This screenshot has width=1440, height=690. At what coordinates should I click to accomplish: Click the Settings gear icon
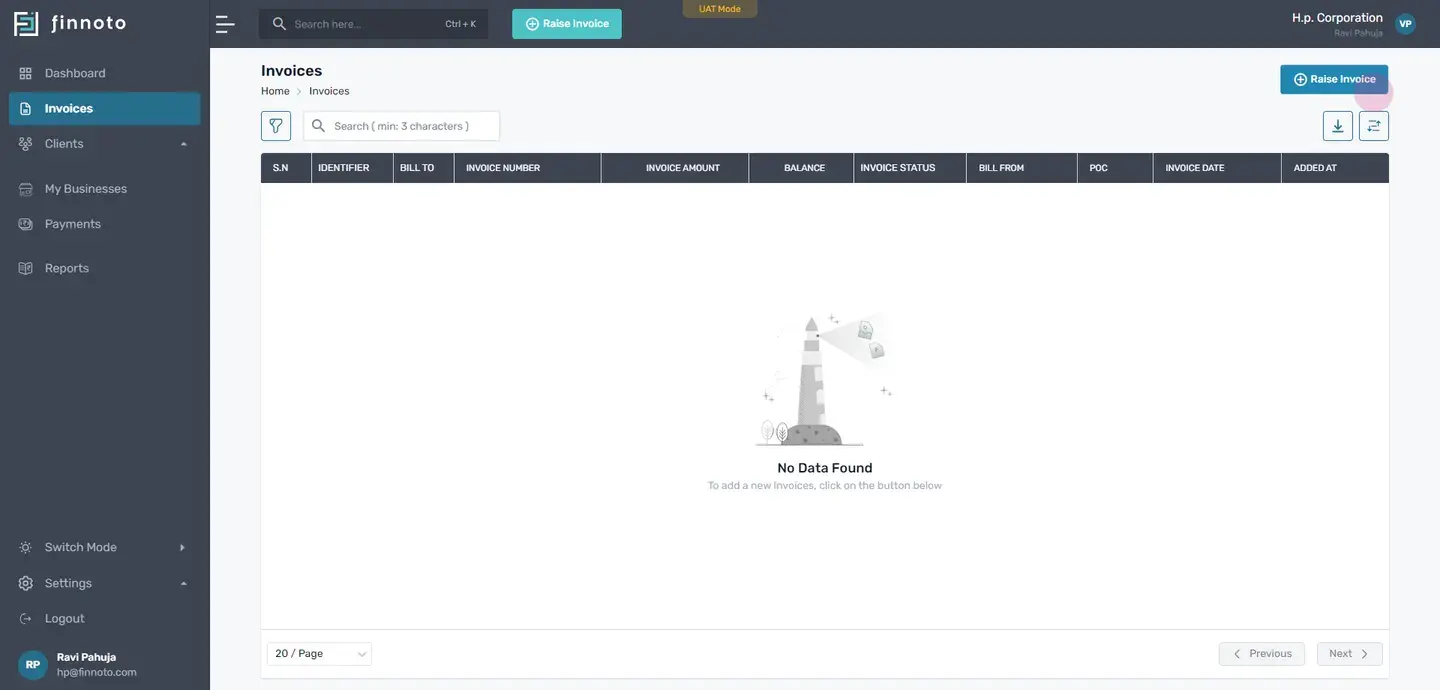(x=26, y=583)
